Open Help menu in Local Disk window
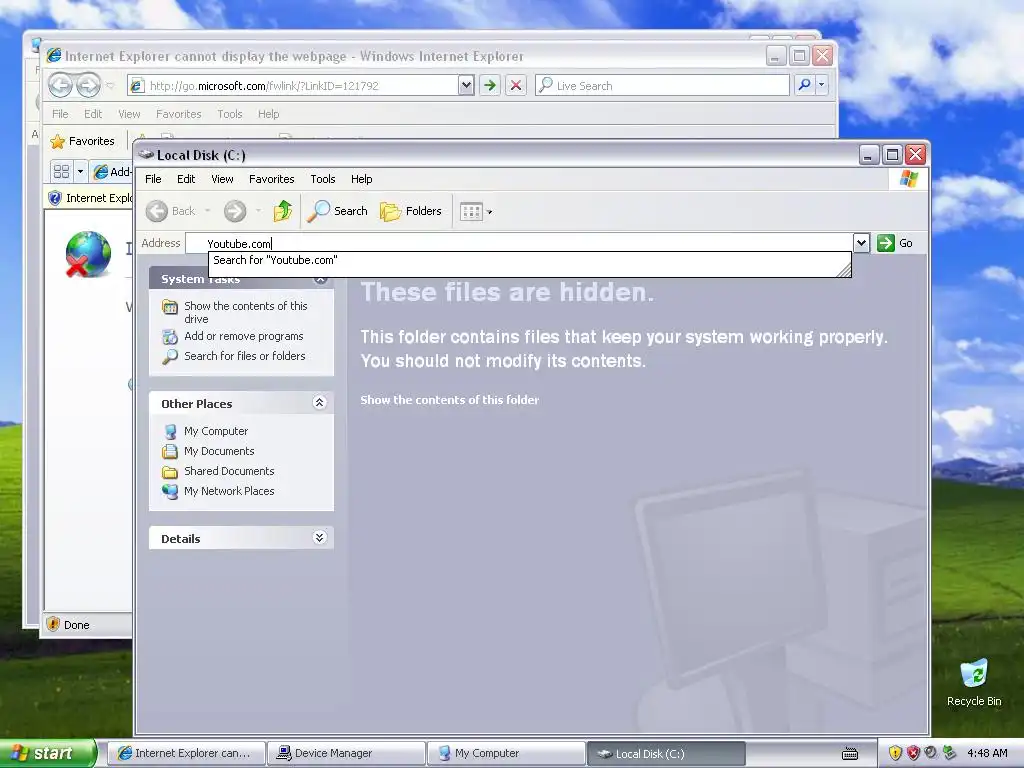The height and width of the screenshot is (768, 1024). [361, 179]
